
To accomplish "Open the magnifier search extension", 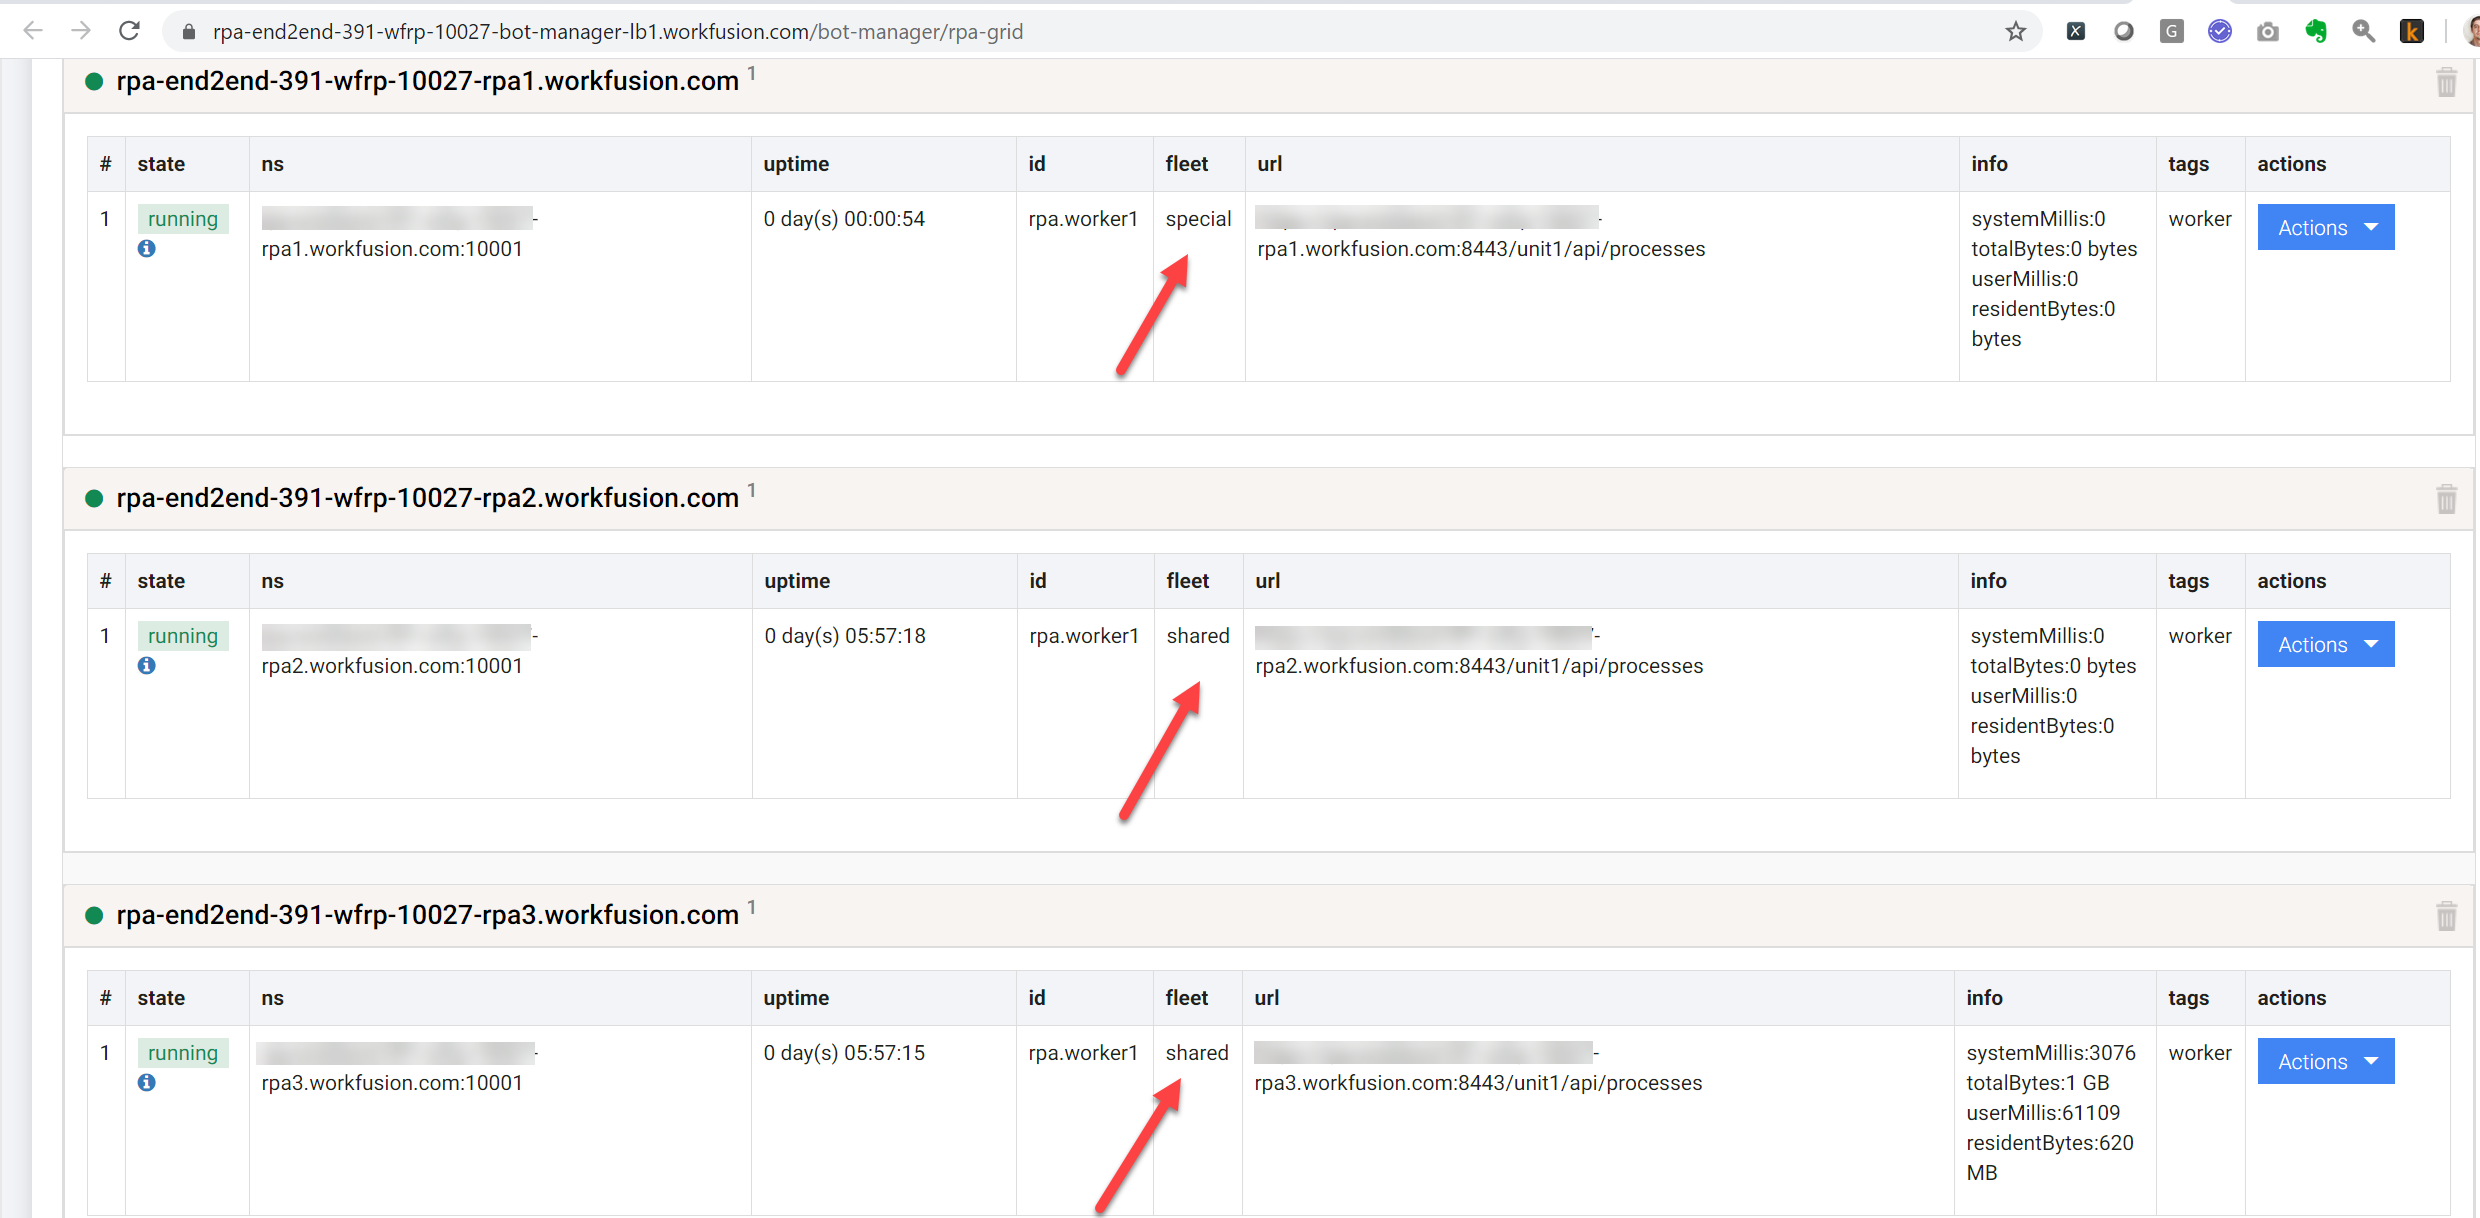I will click(2364, 32).
